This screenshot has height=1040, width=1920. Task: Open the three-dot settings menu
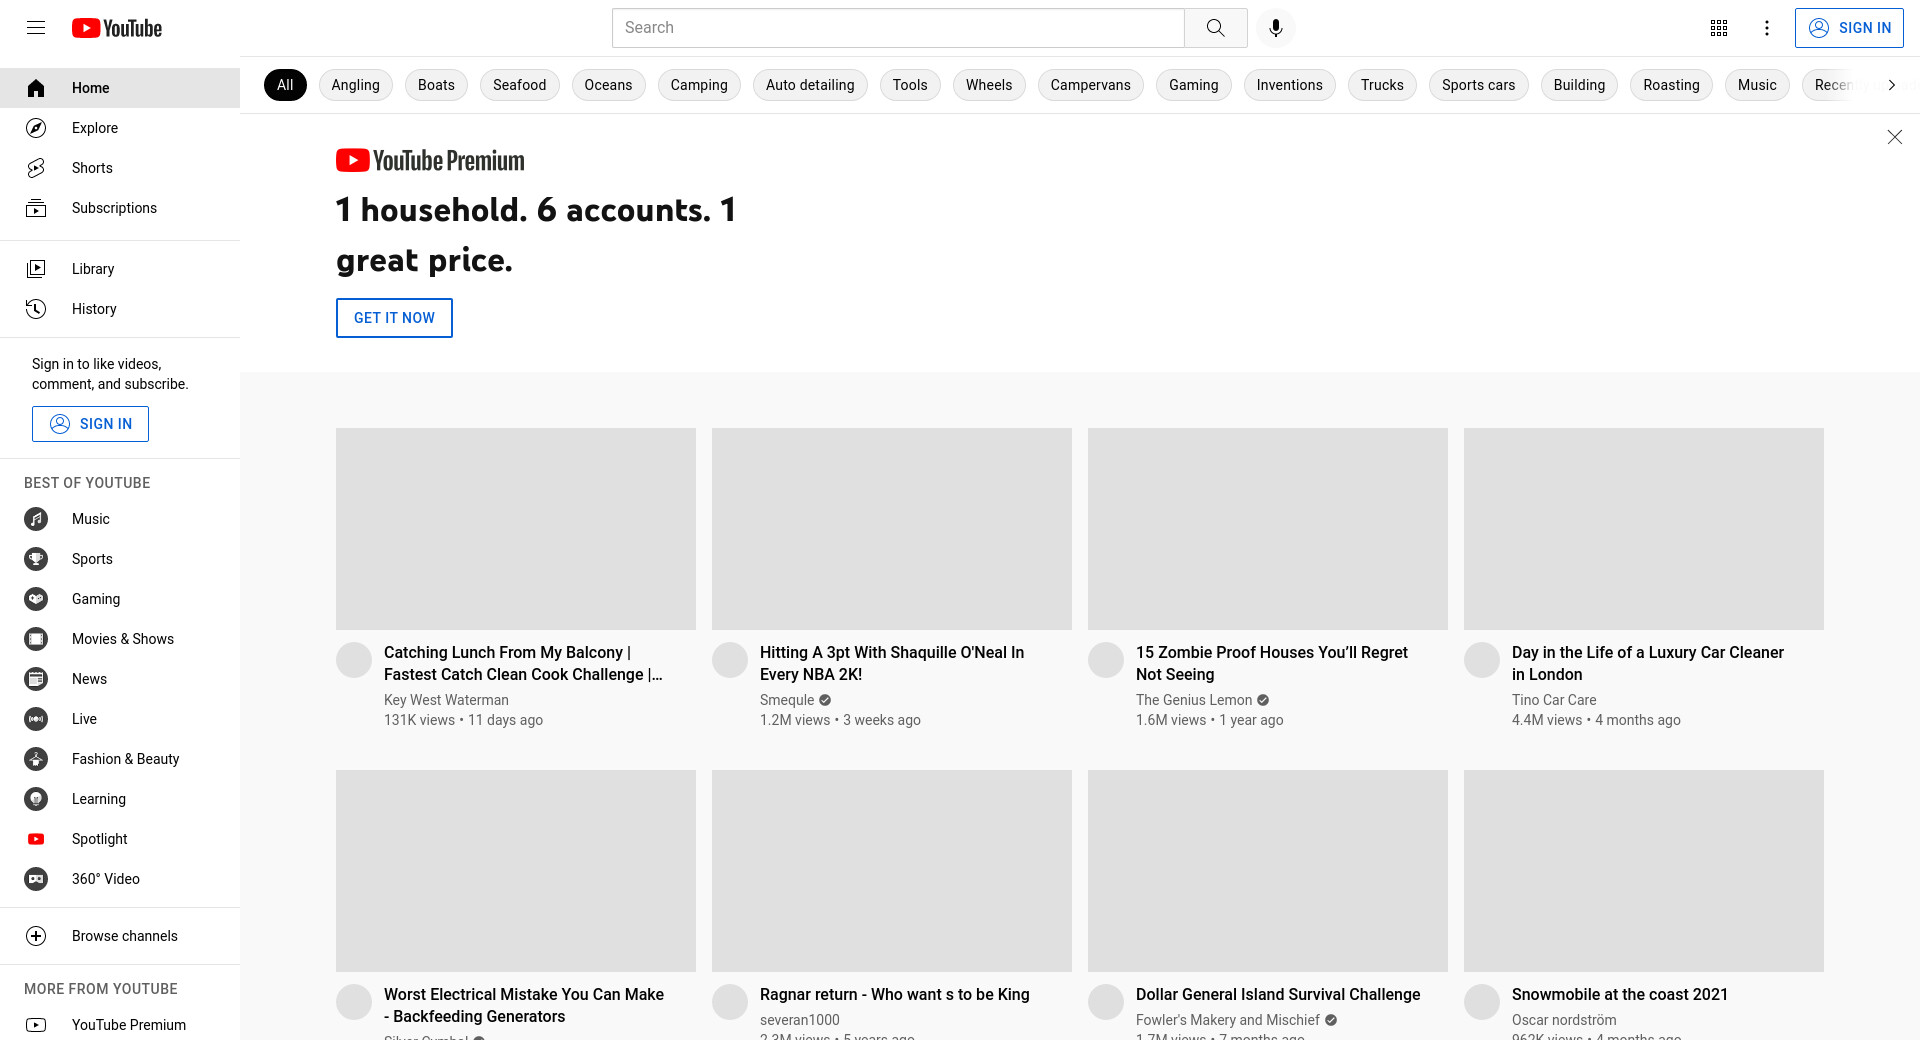(x=1767, y=28)
